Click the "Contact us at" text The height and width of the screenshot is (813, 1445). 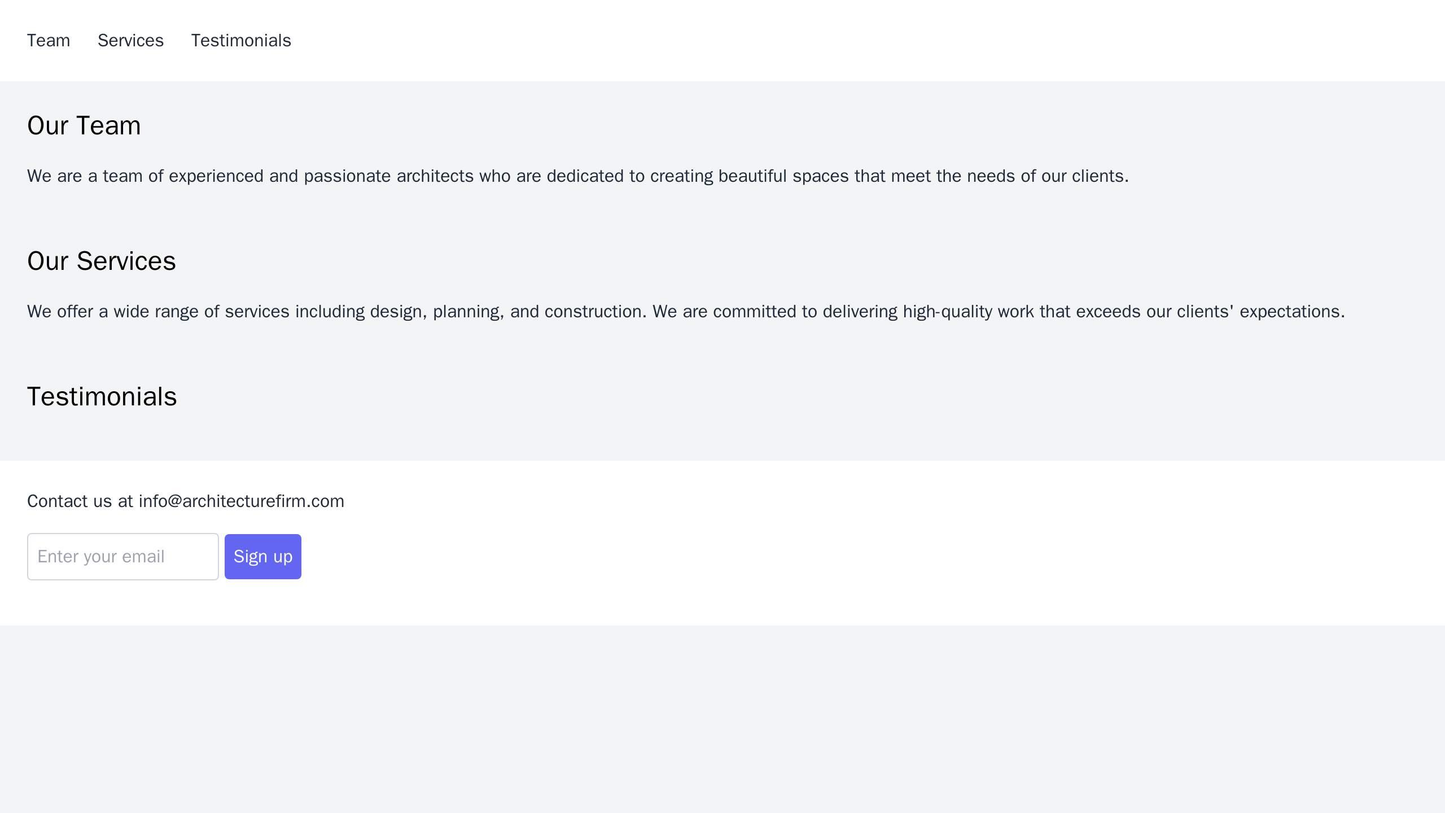[80, 501]
